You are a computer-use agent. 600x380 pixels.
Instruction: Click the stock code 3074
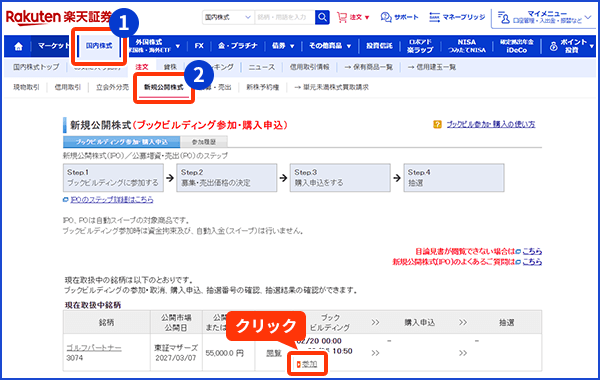75,358
